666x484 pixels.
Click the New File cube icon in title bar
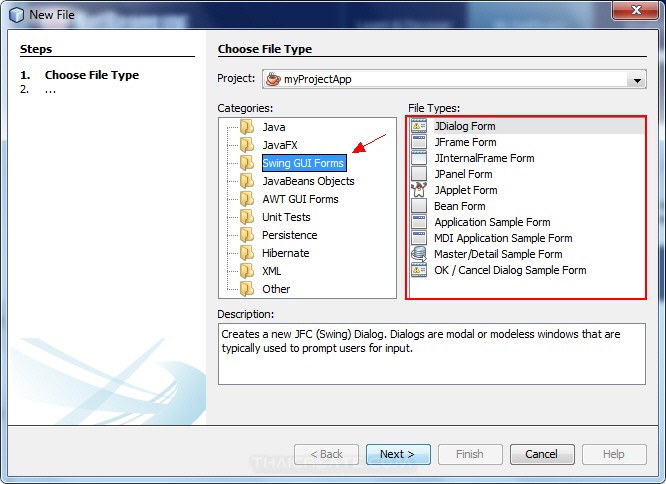tap(17, 15)
